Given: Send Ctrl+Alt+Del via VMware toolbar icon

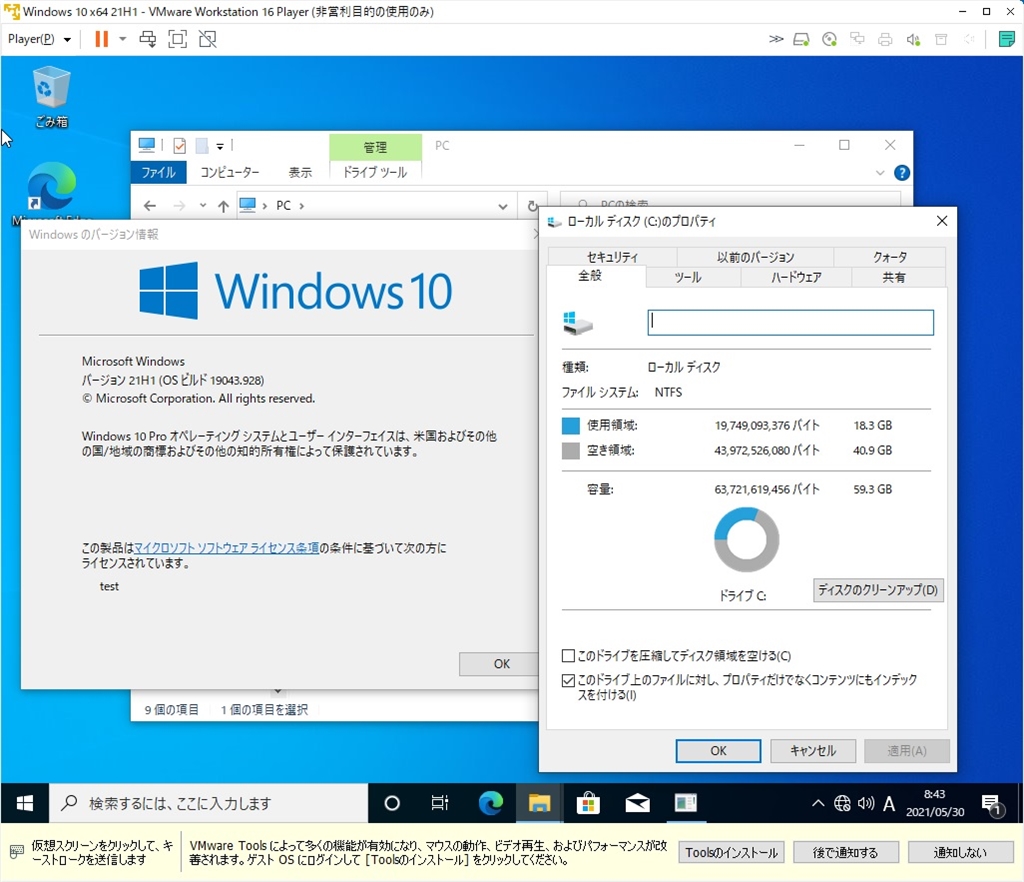Looking at the screenshot, I should coord(148,39).
